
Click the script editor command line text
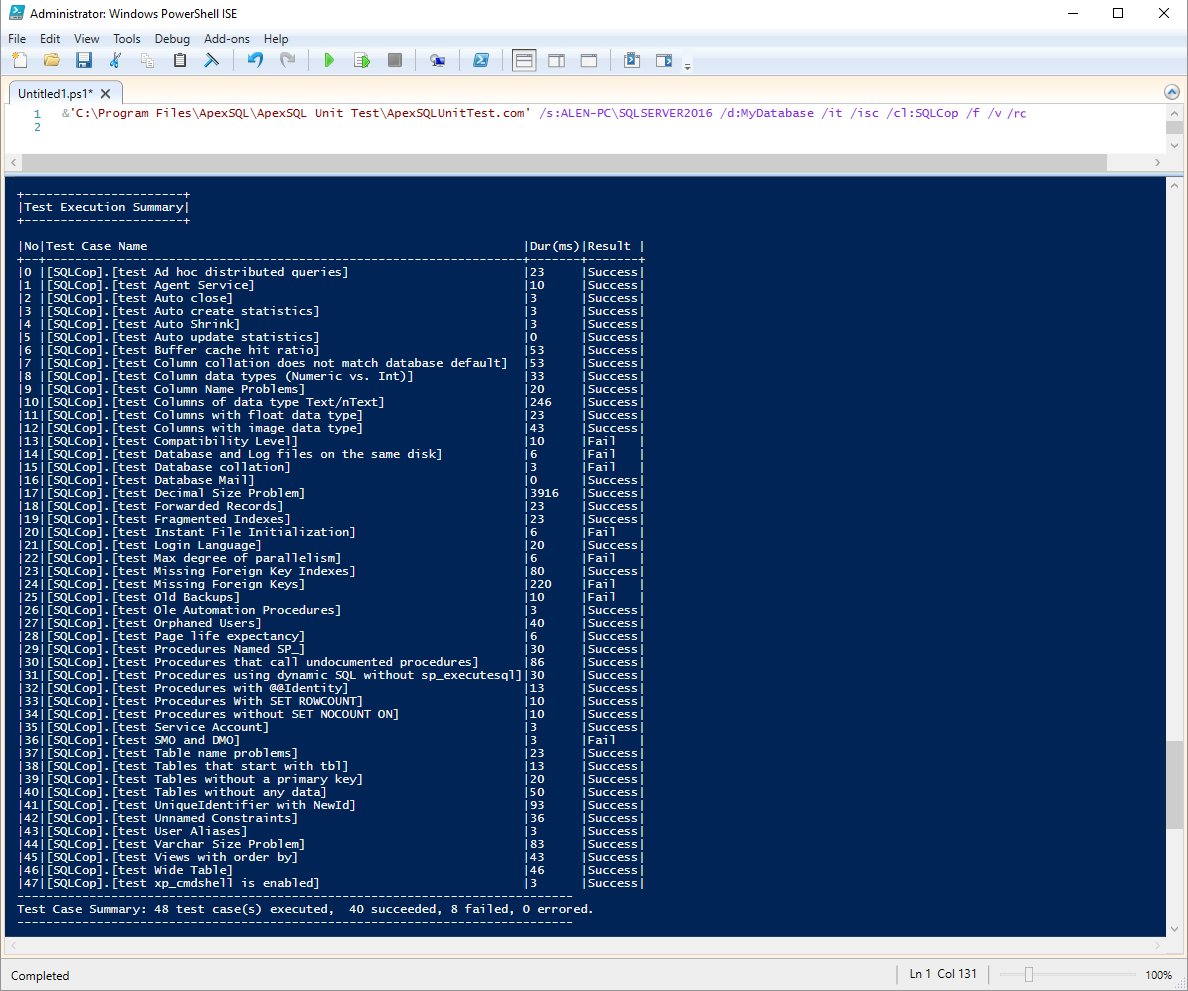544,114
